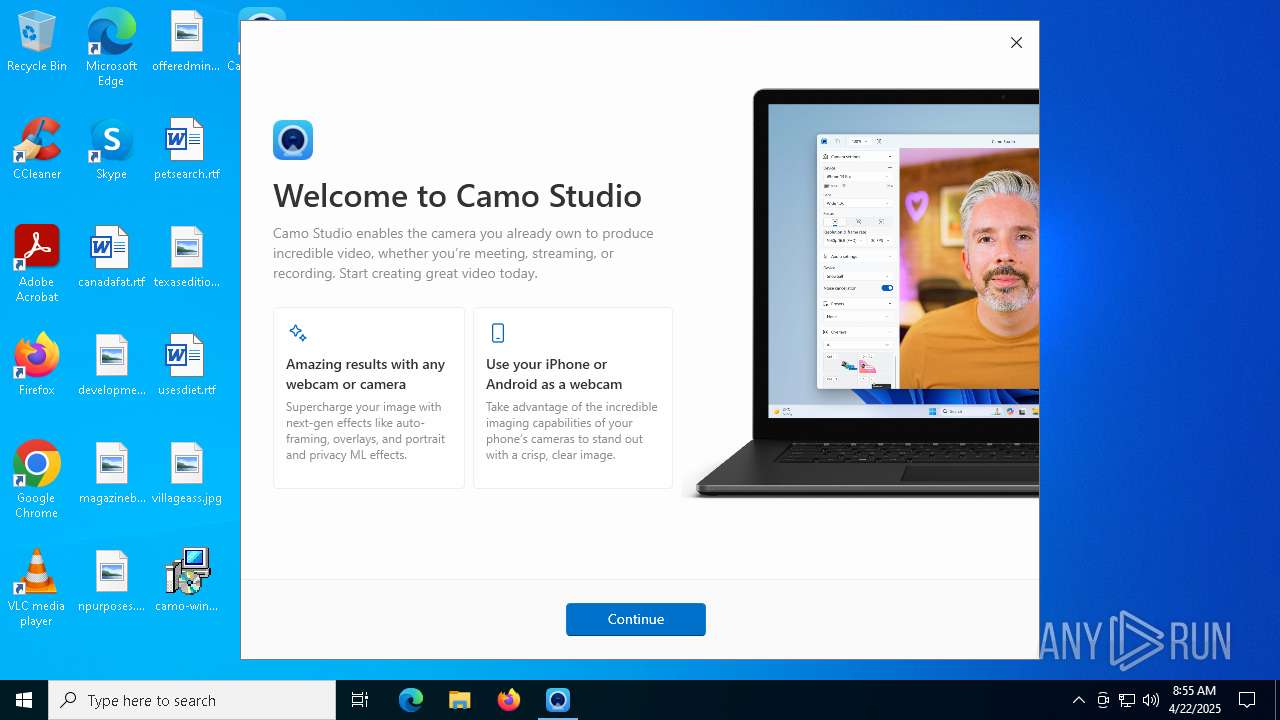Click the "Welcome to Camo Studio" title text

click(x=457, y=195)
